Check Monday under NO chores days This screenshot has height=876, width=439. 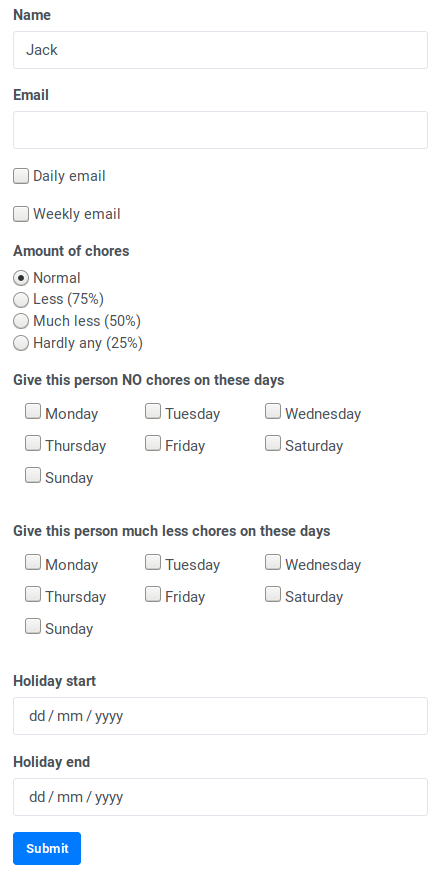point(33,412)
